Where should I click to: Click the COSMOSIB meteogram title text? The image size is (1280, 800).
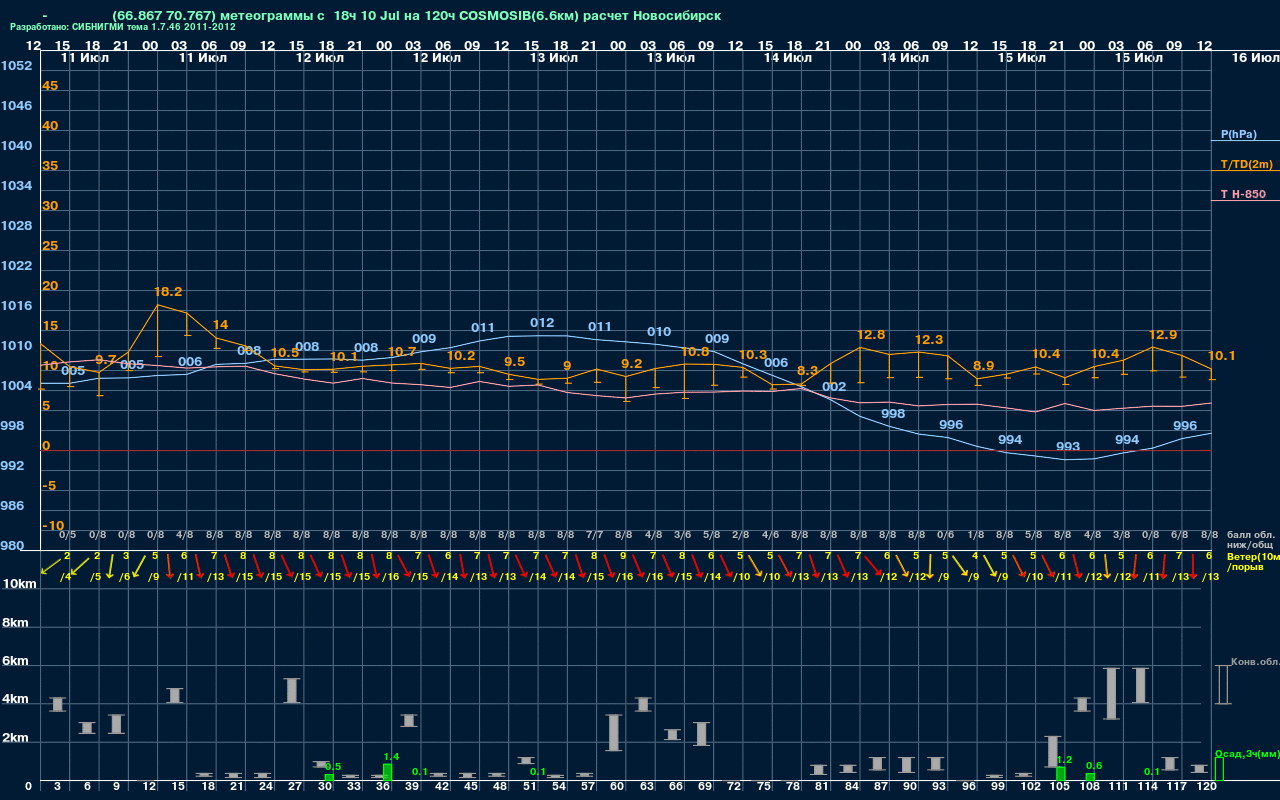[416, 16]
